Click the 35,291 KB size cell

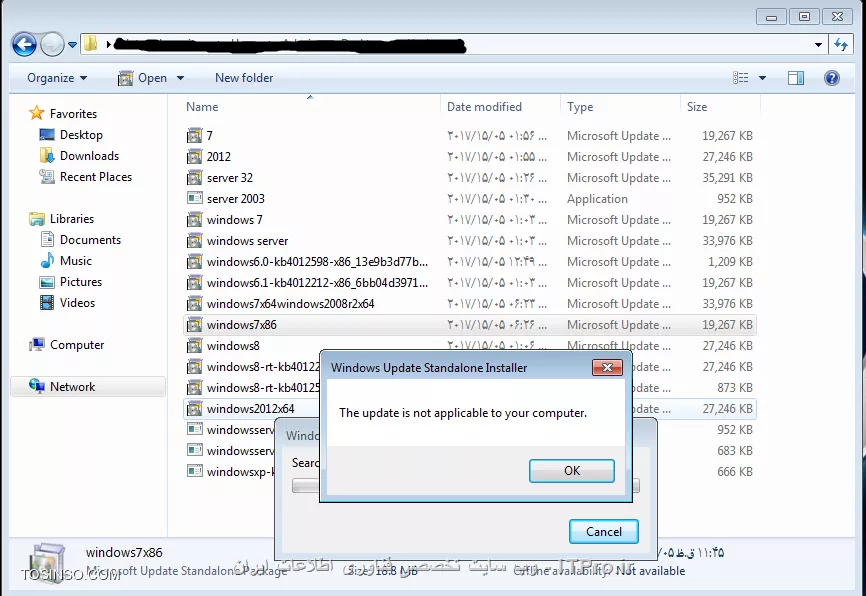pos(727,177)
